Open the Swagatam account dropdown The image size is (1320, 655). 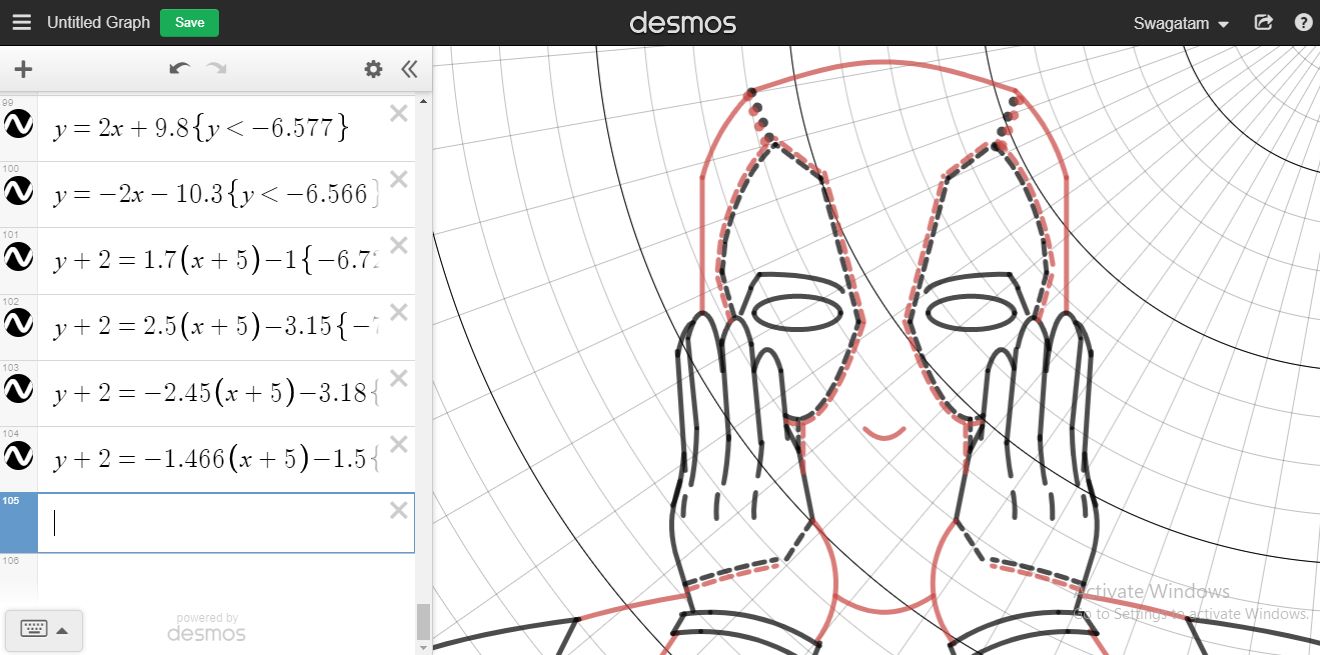coord(1180,22)
